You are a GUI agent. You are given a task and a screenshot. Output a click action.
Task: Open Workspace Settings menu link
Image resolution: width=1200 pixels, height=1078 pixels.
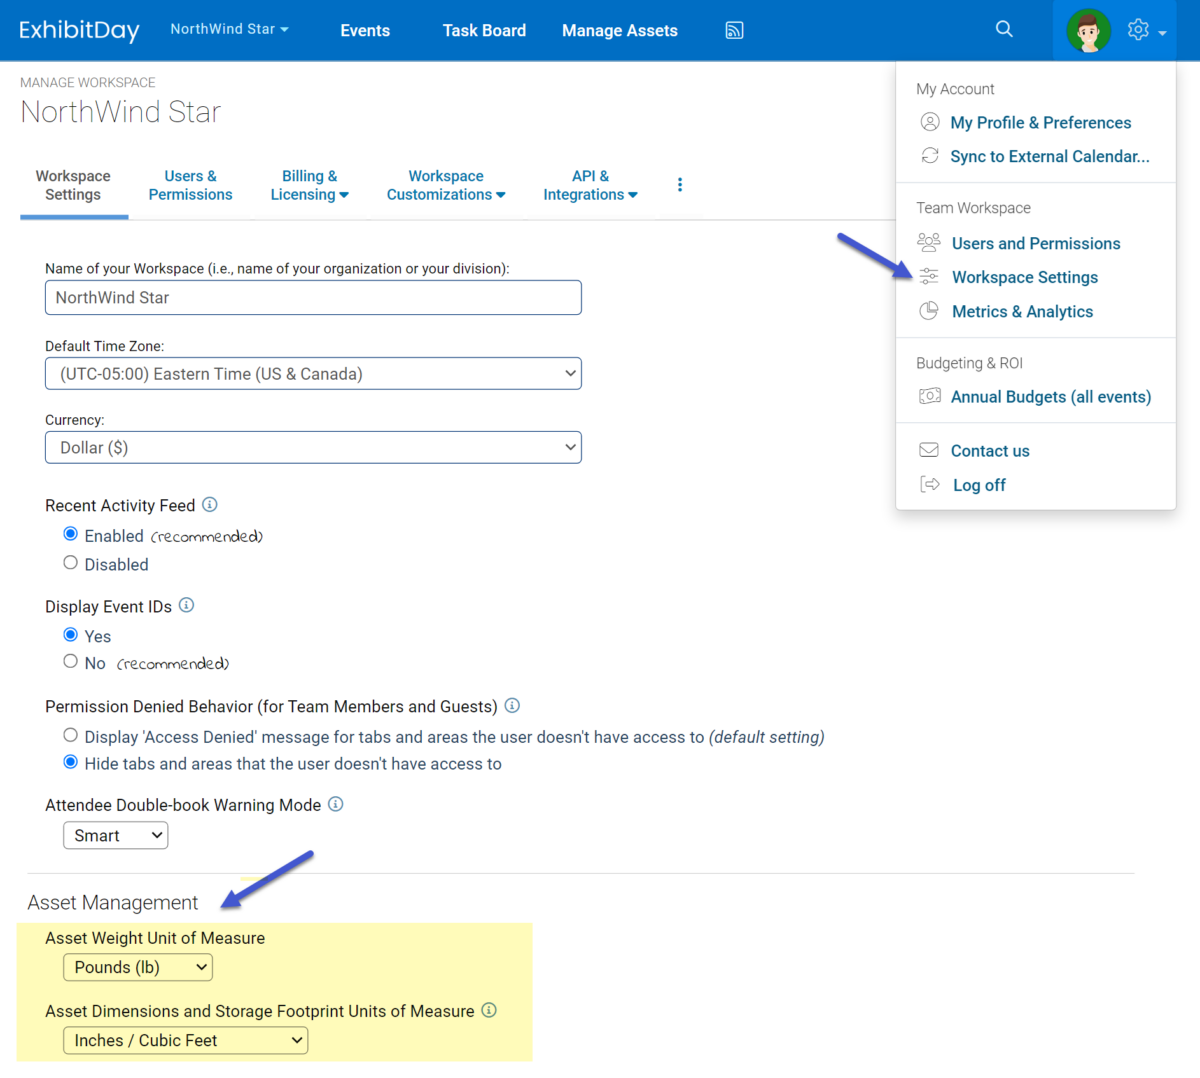pyautogui.click(x=1025, y=278)
